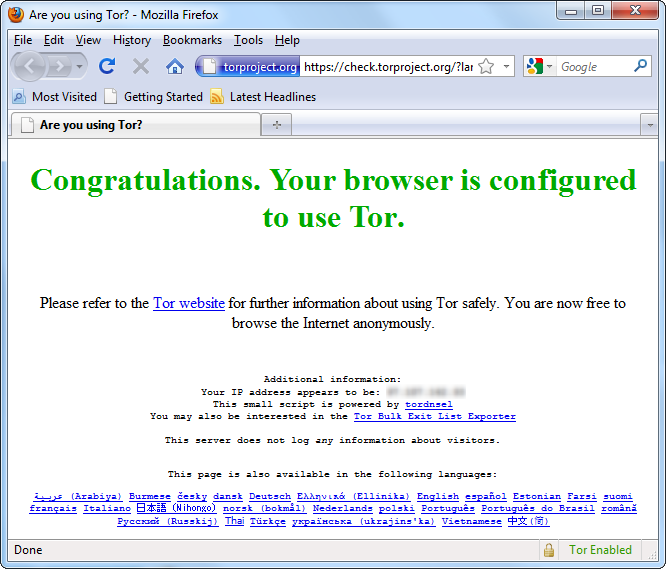Open Getting Started bookmark
The width and height of the screenshot is (666, 569).
[154, 97]
